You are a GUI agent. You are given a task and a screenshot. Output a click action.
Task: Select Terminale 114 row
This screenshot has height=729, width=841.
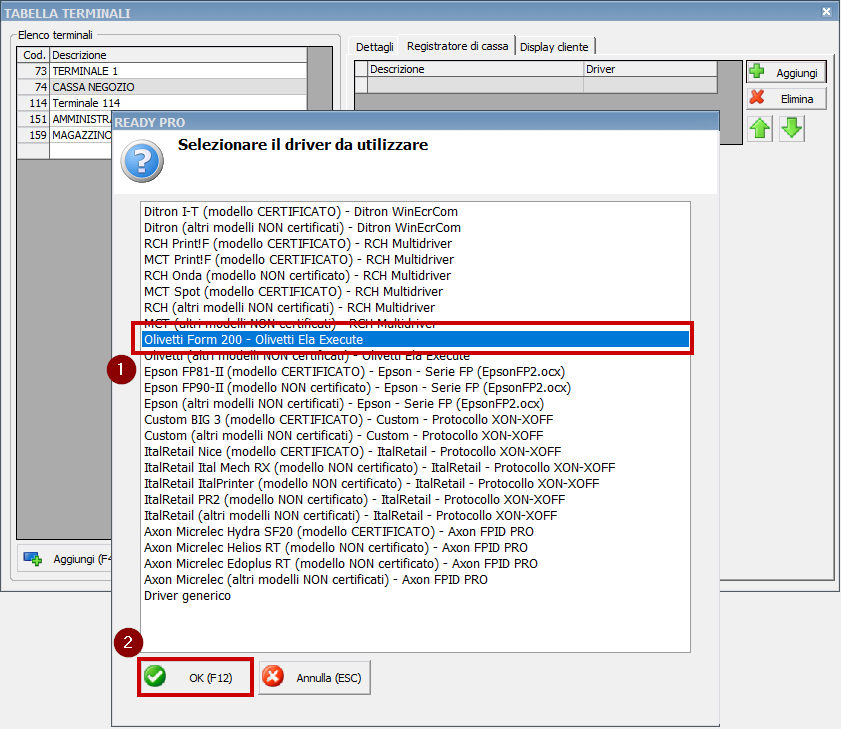pos(162,103)
